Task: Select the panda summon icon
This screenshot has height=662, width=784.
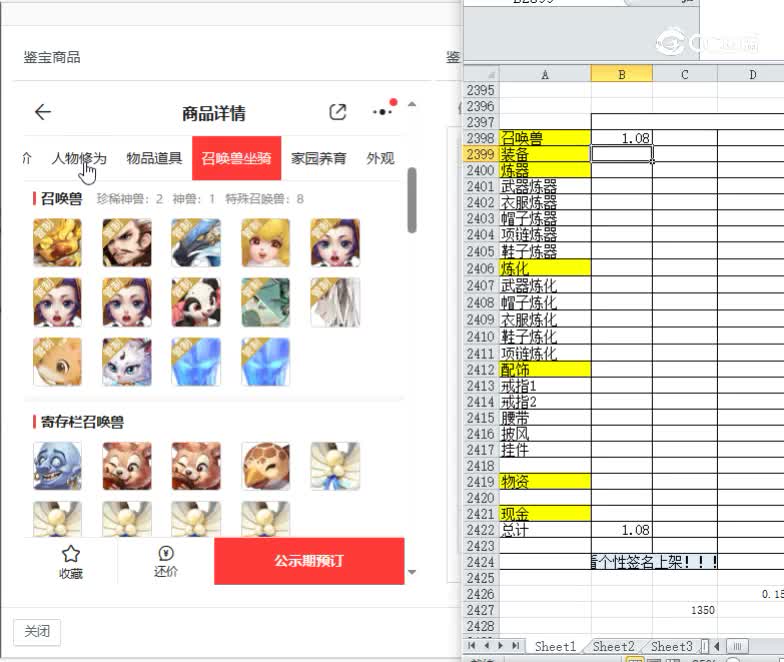Action: [196, 302]
